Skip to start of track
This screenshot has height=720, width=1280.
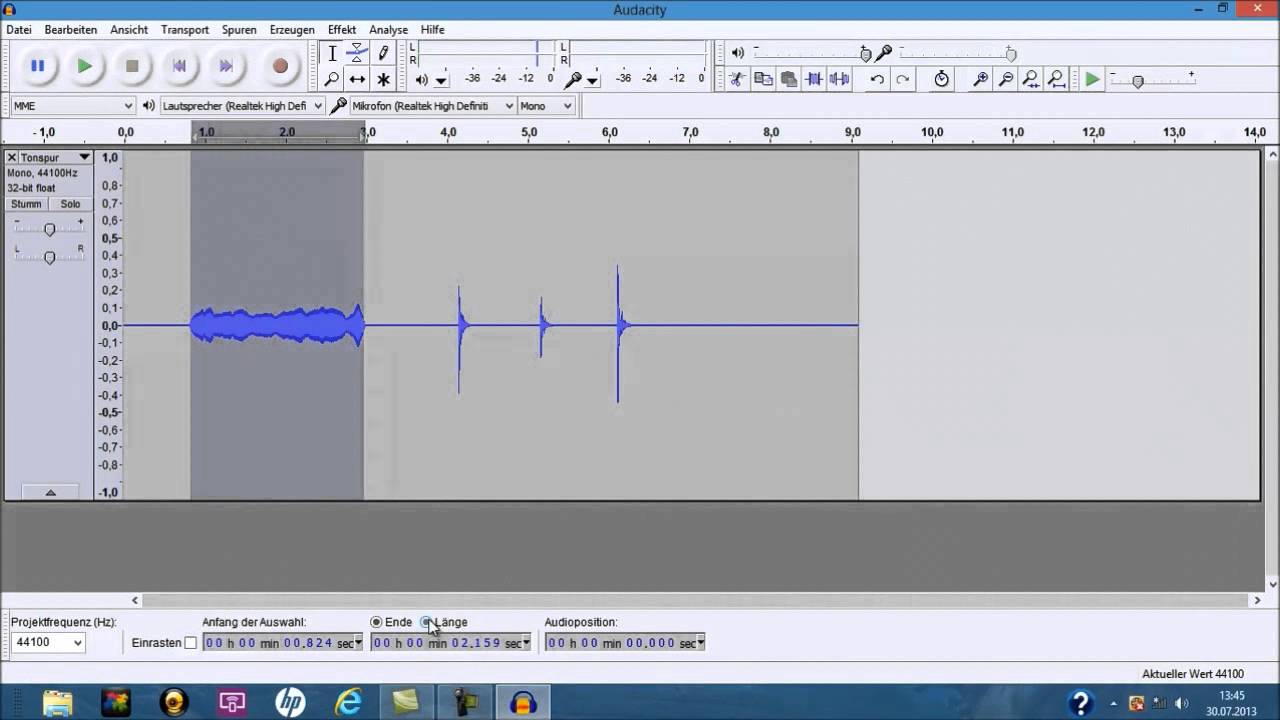pos(179,66)
